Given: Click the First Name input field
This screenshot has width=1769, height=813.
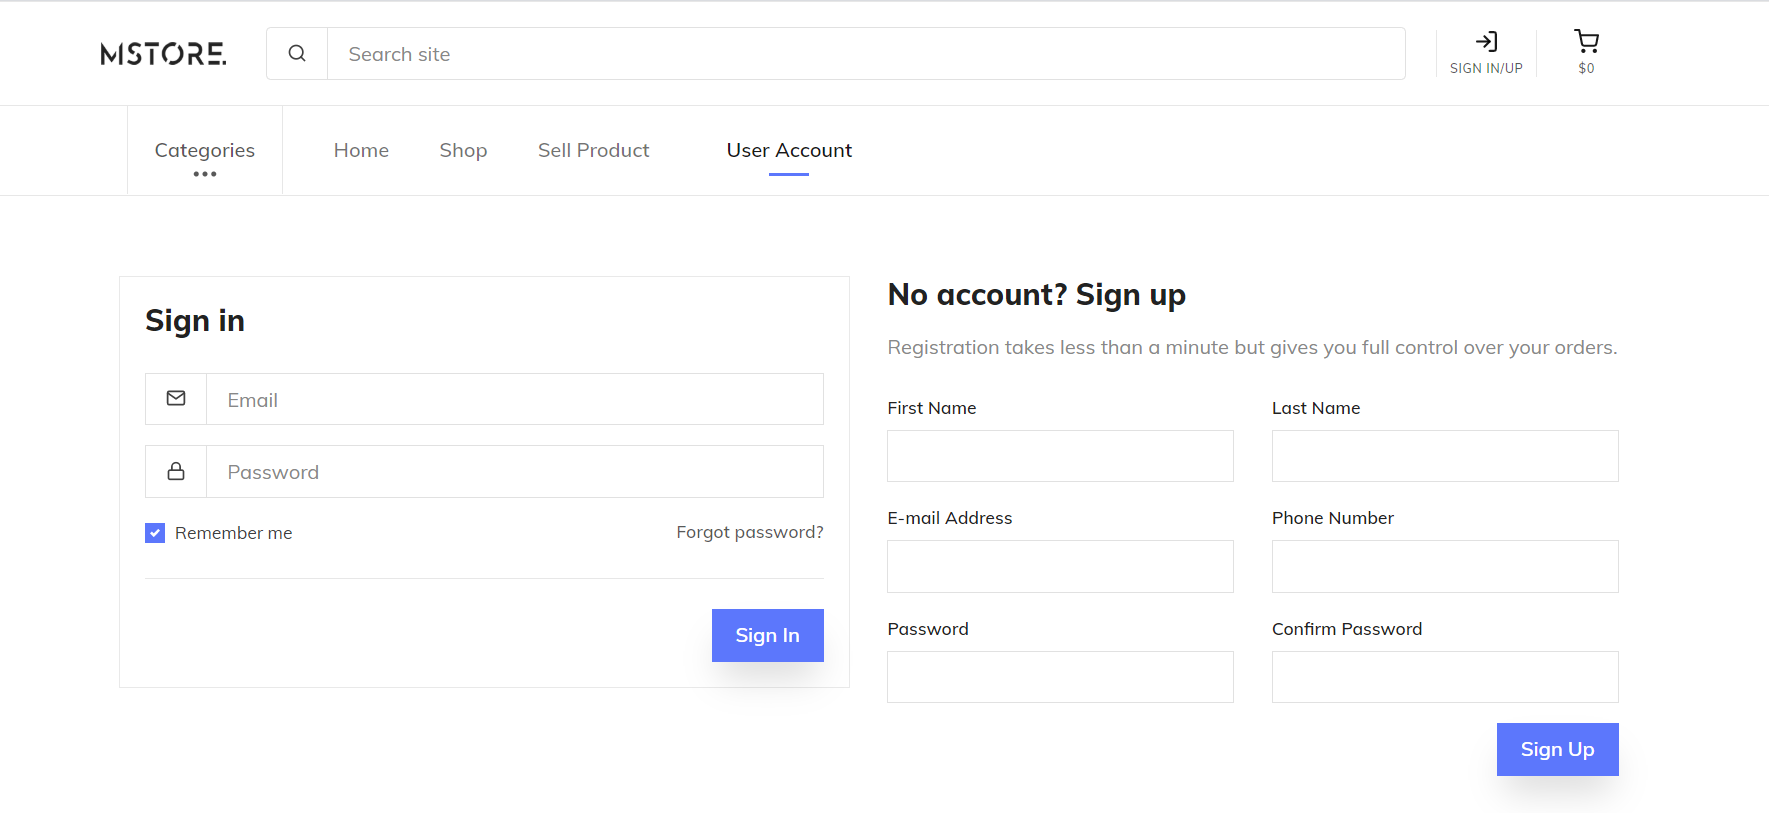Looking at the screenshot, I should tap(1060, 456).
